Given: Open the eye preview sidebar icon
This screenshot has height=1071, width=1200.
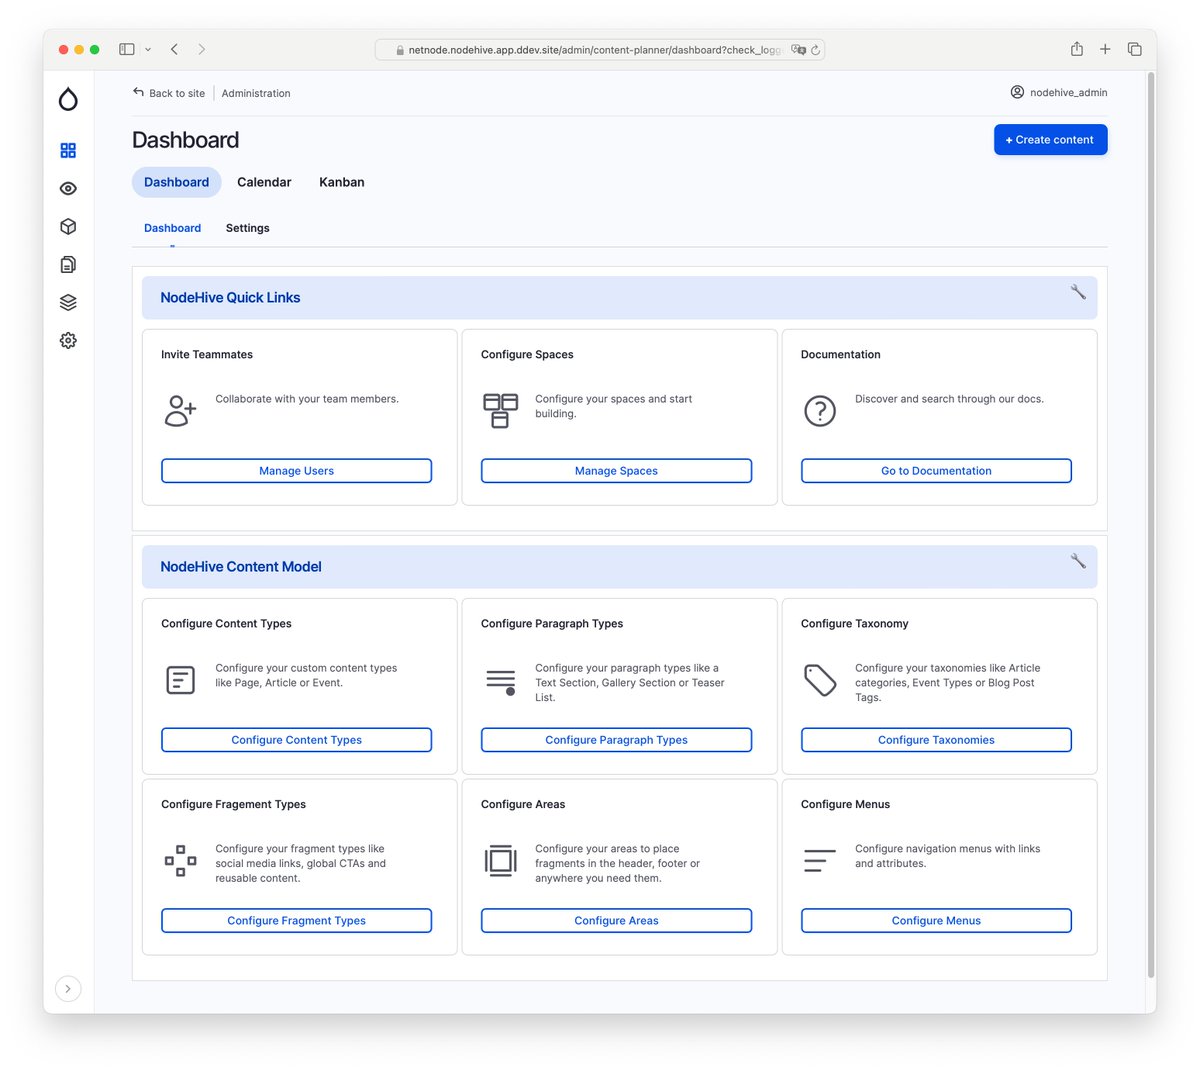Looking at the screenshot, I should 68,188.
